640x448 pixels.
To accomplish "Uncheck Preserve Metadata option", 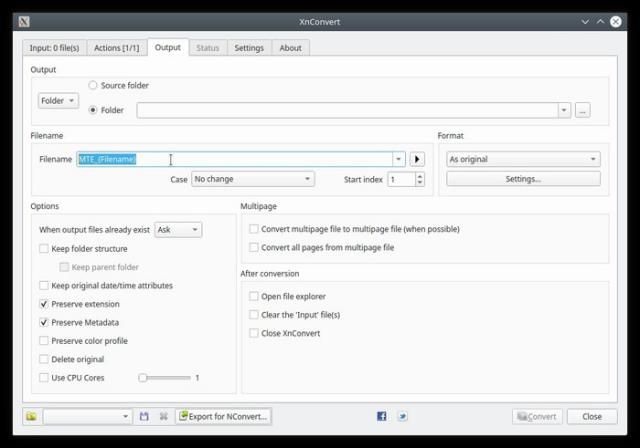I will tap(44, 322).
